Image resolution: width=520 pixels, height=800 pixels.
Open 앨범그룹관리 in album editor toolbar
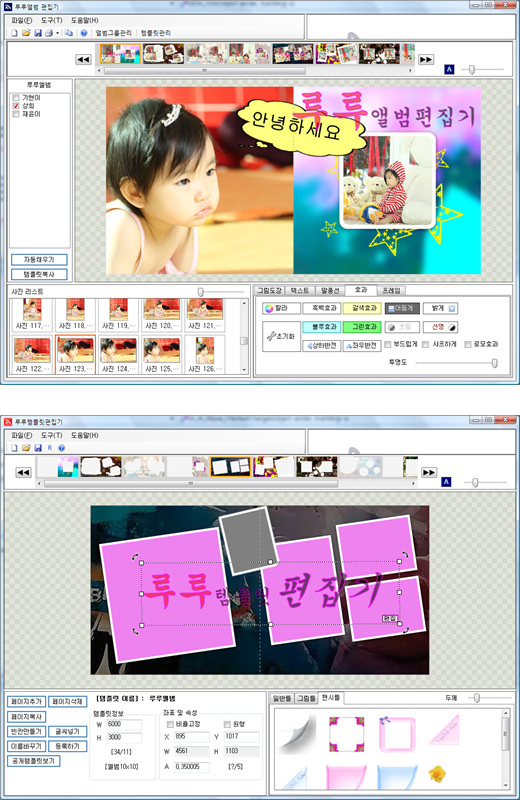[x=113, y=33]
